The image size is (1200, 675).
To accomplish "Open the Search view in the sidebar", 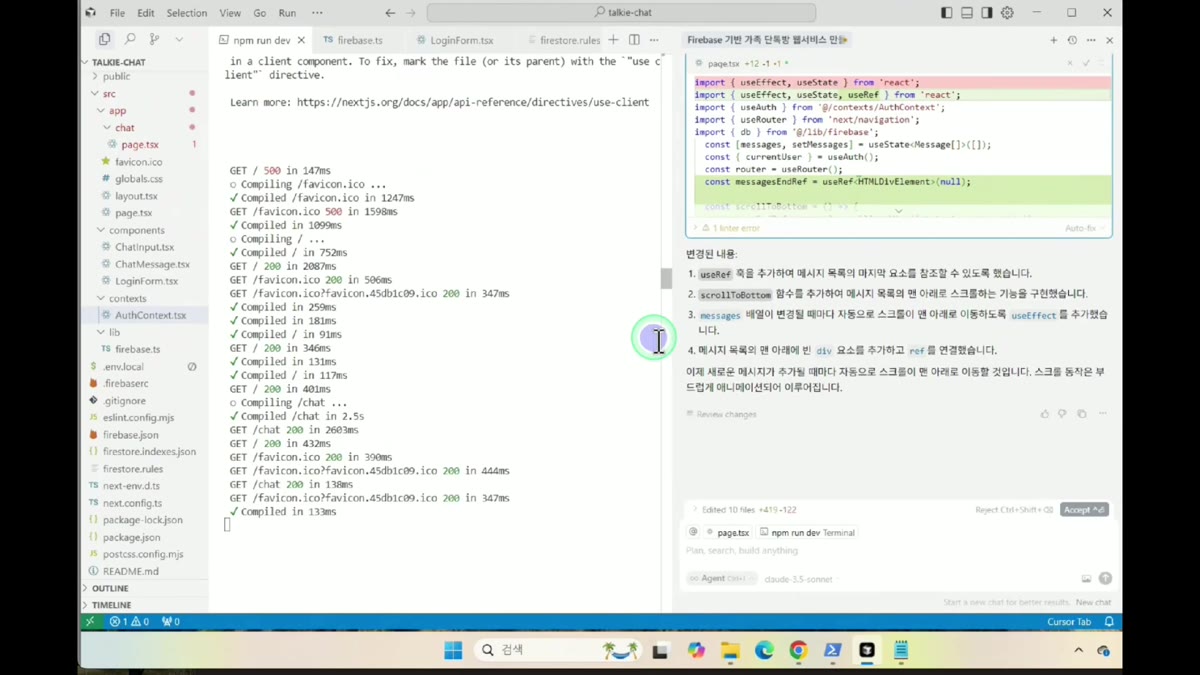I will point(129,39).
